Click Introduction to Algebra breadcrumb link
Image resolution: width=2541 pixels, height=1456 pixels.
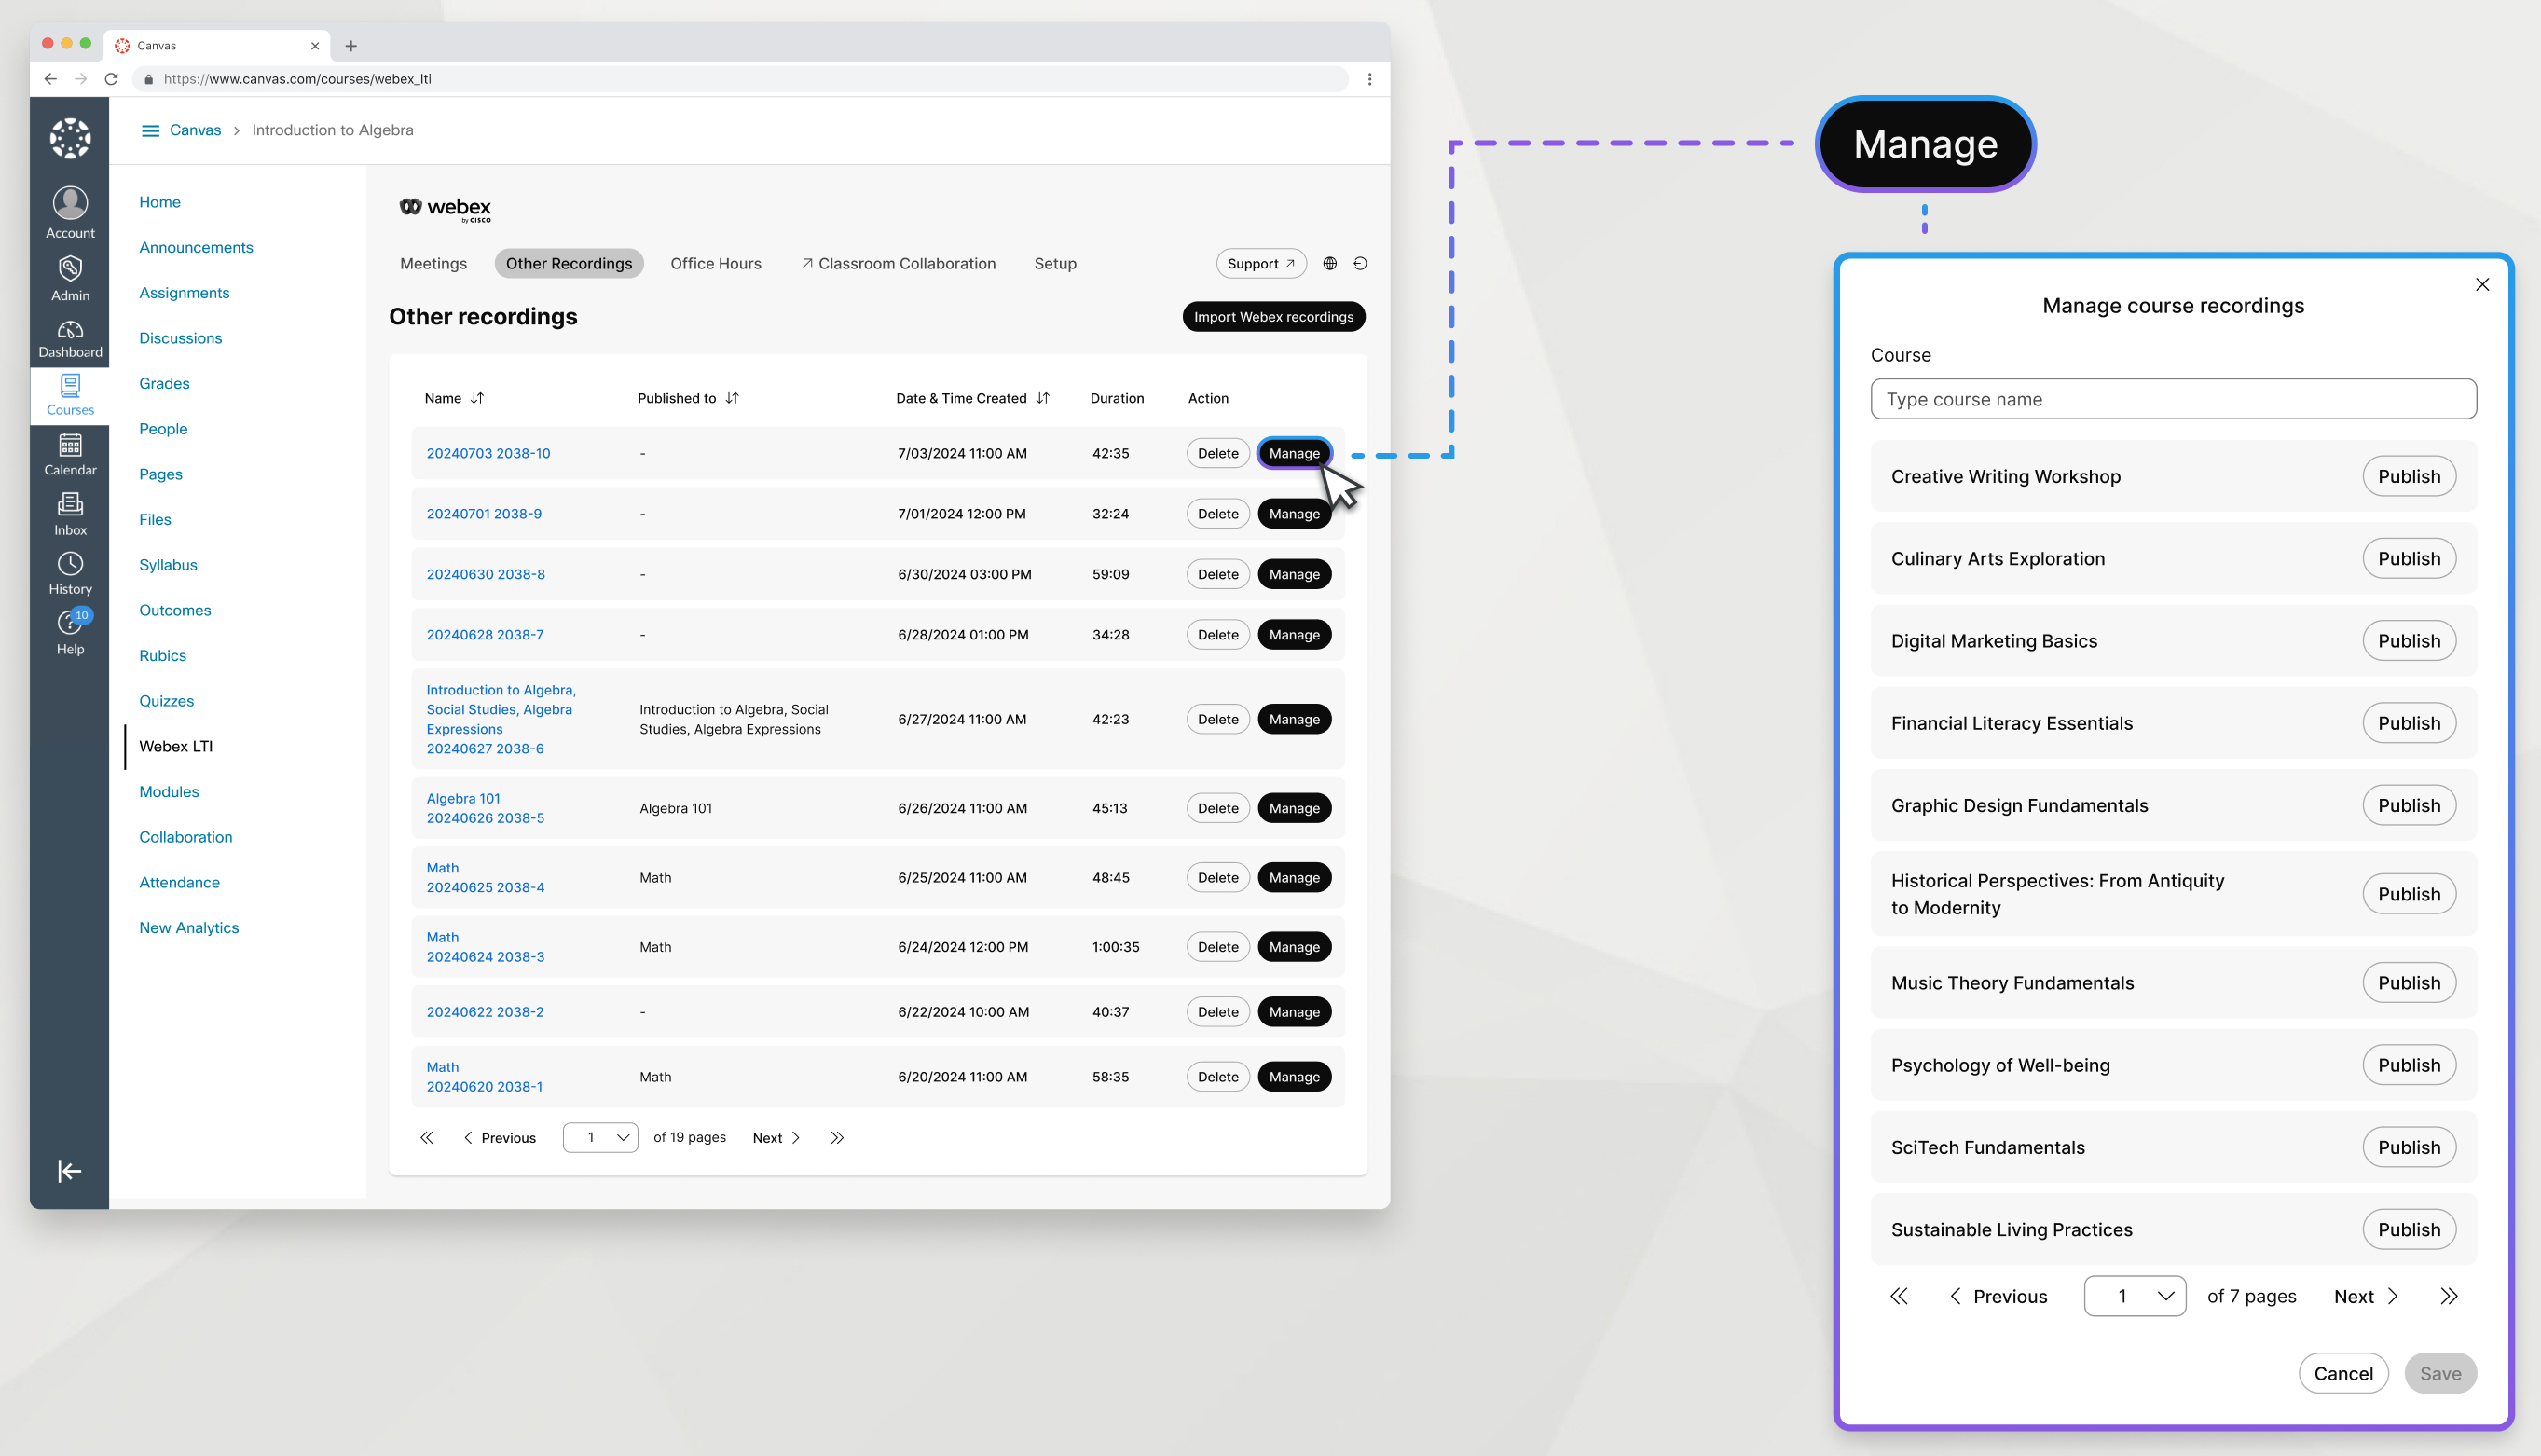tap(332, 130)
